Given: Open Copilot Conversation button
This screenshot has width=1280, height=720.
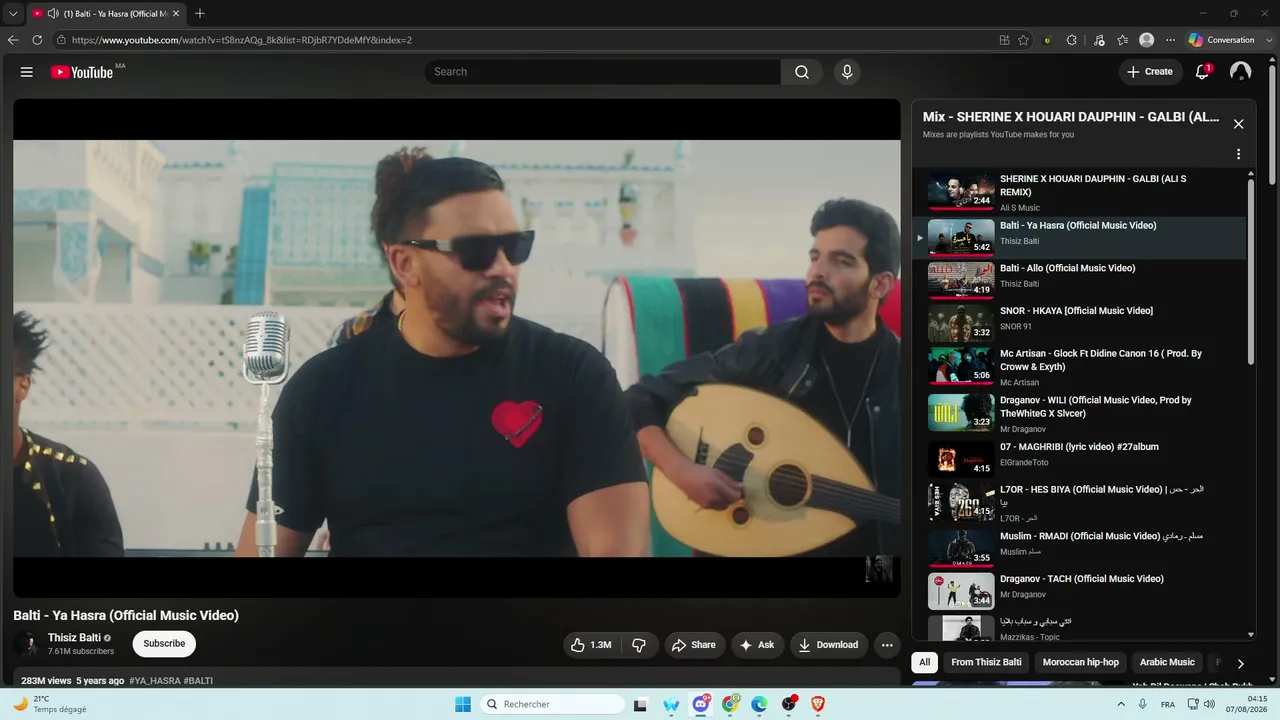Looking at the screenshot, I should click(1222, 40).
